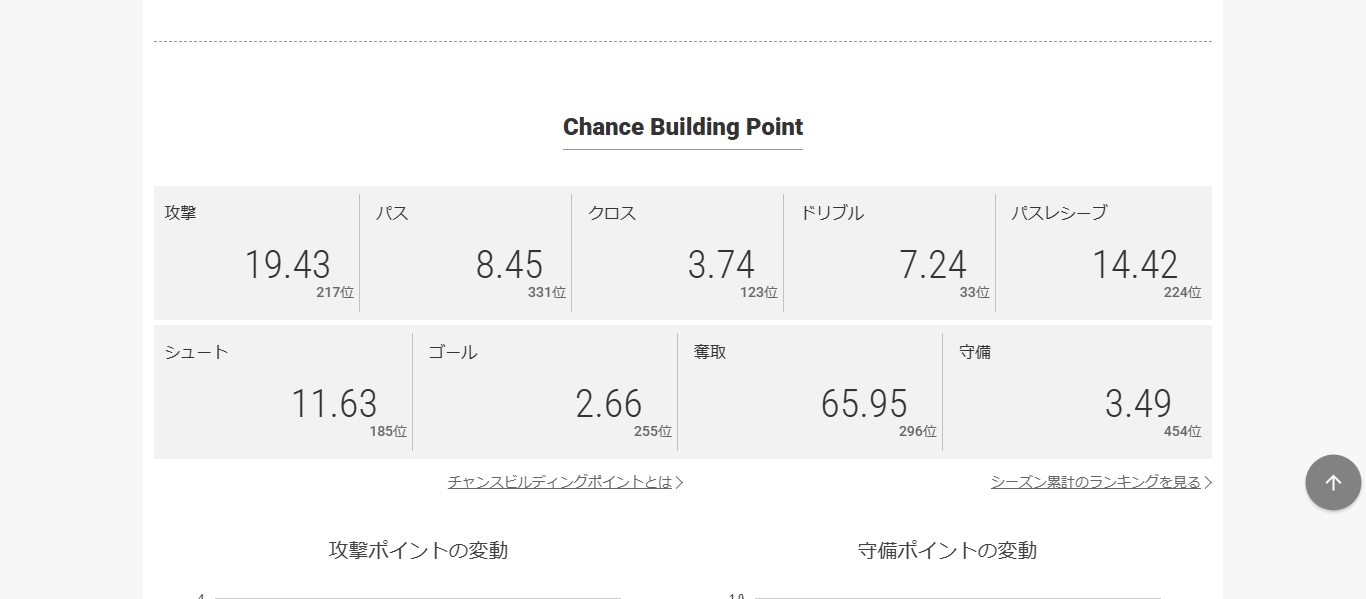This screenshot has height=599, width=1366.
Task: Click the 守備 stat card showing 3.49
Action: (1077, 392)
